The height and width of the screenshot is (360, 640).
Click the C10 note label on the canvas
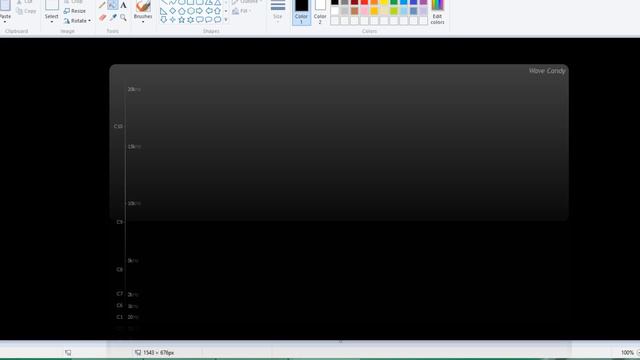(118, 127)
